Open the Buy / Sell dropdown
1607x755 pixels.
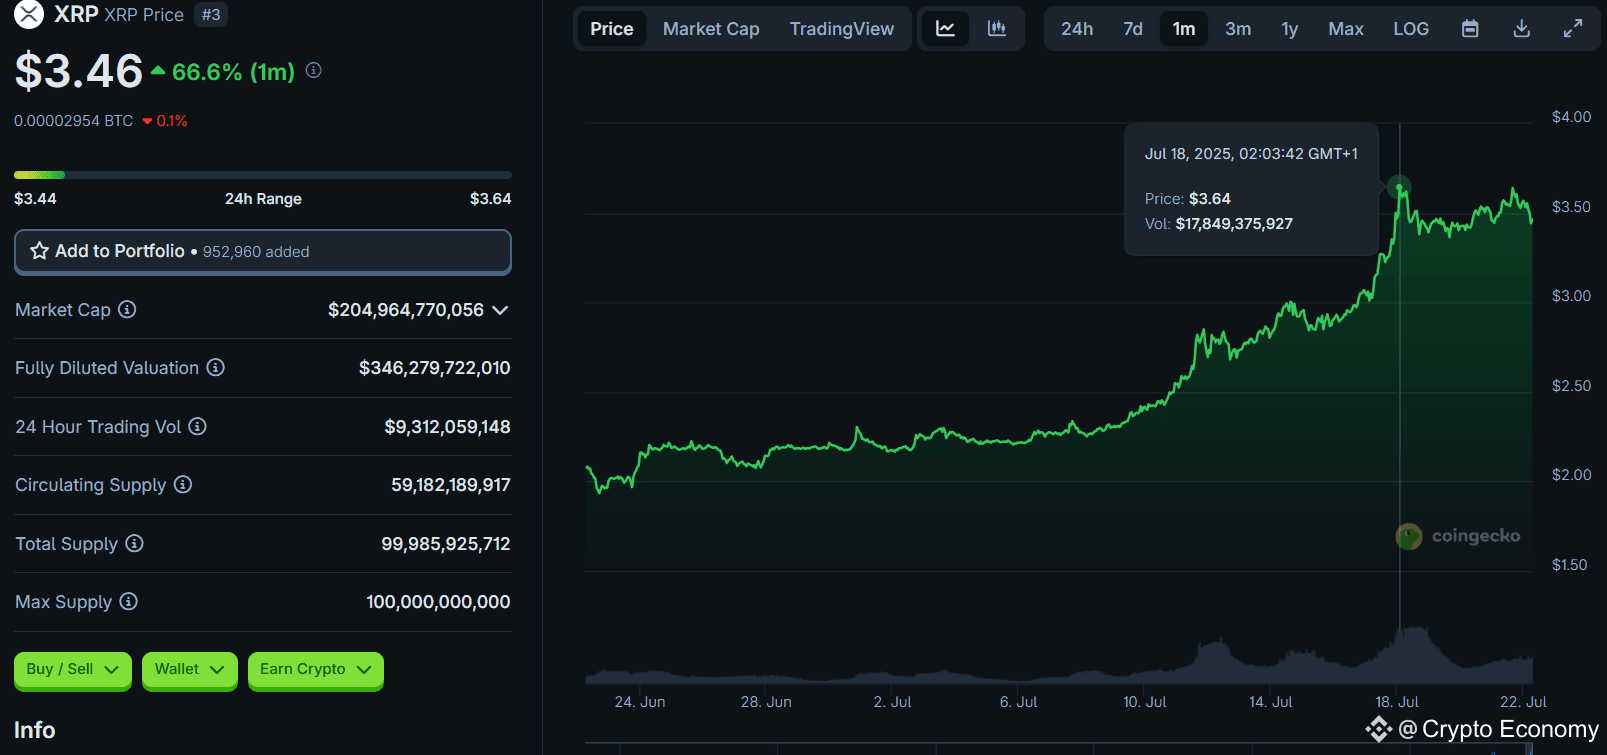pos(72,669)
